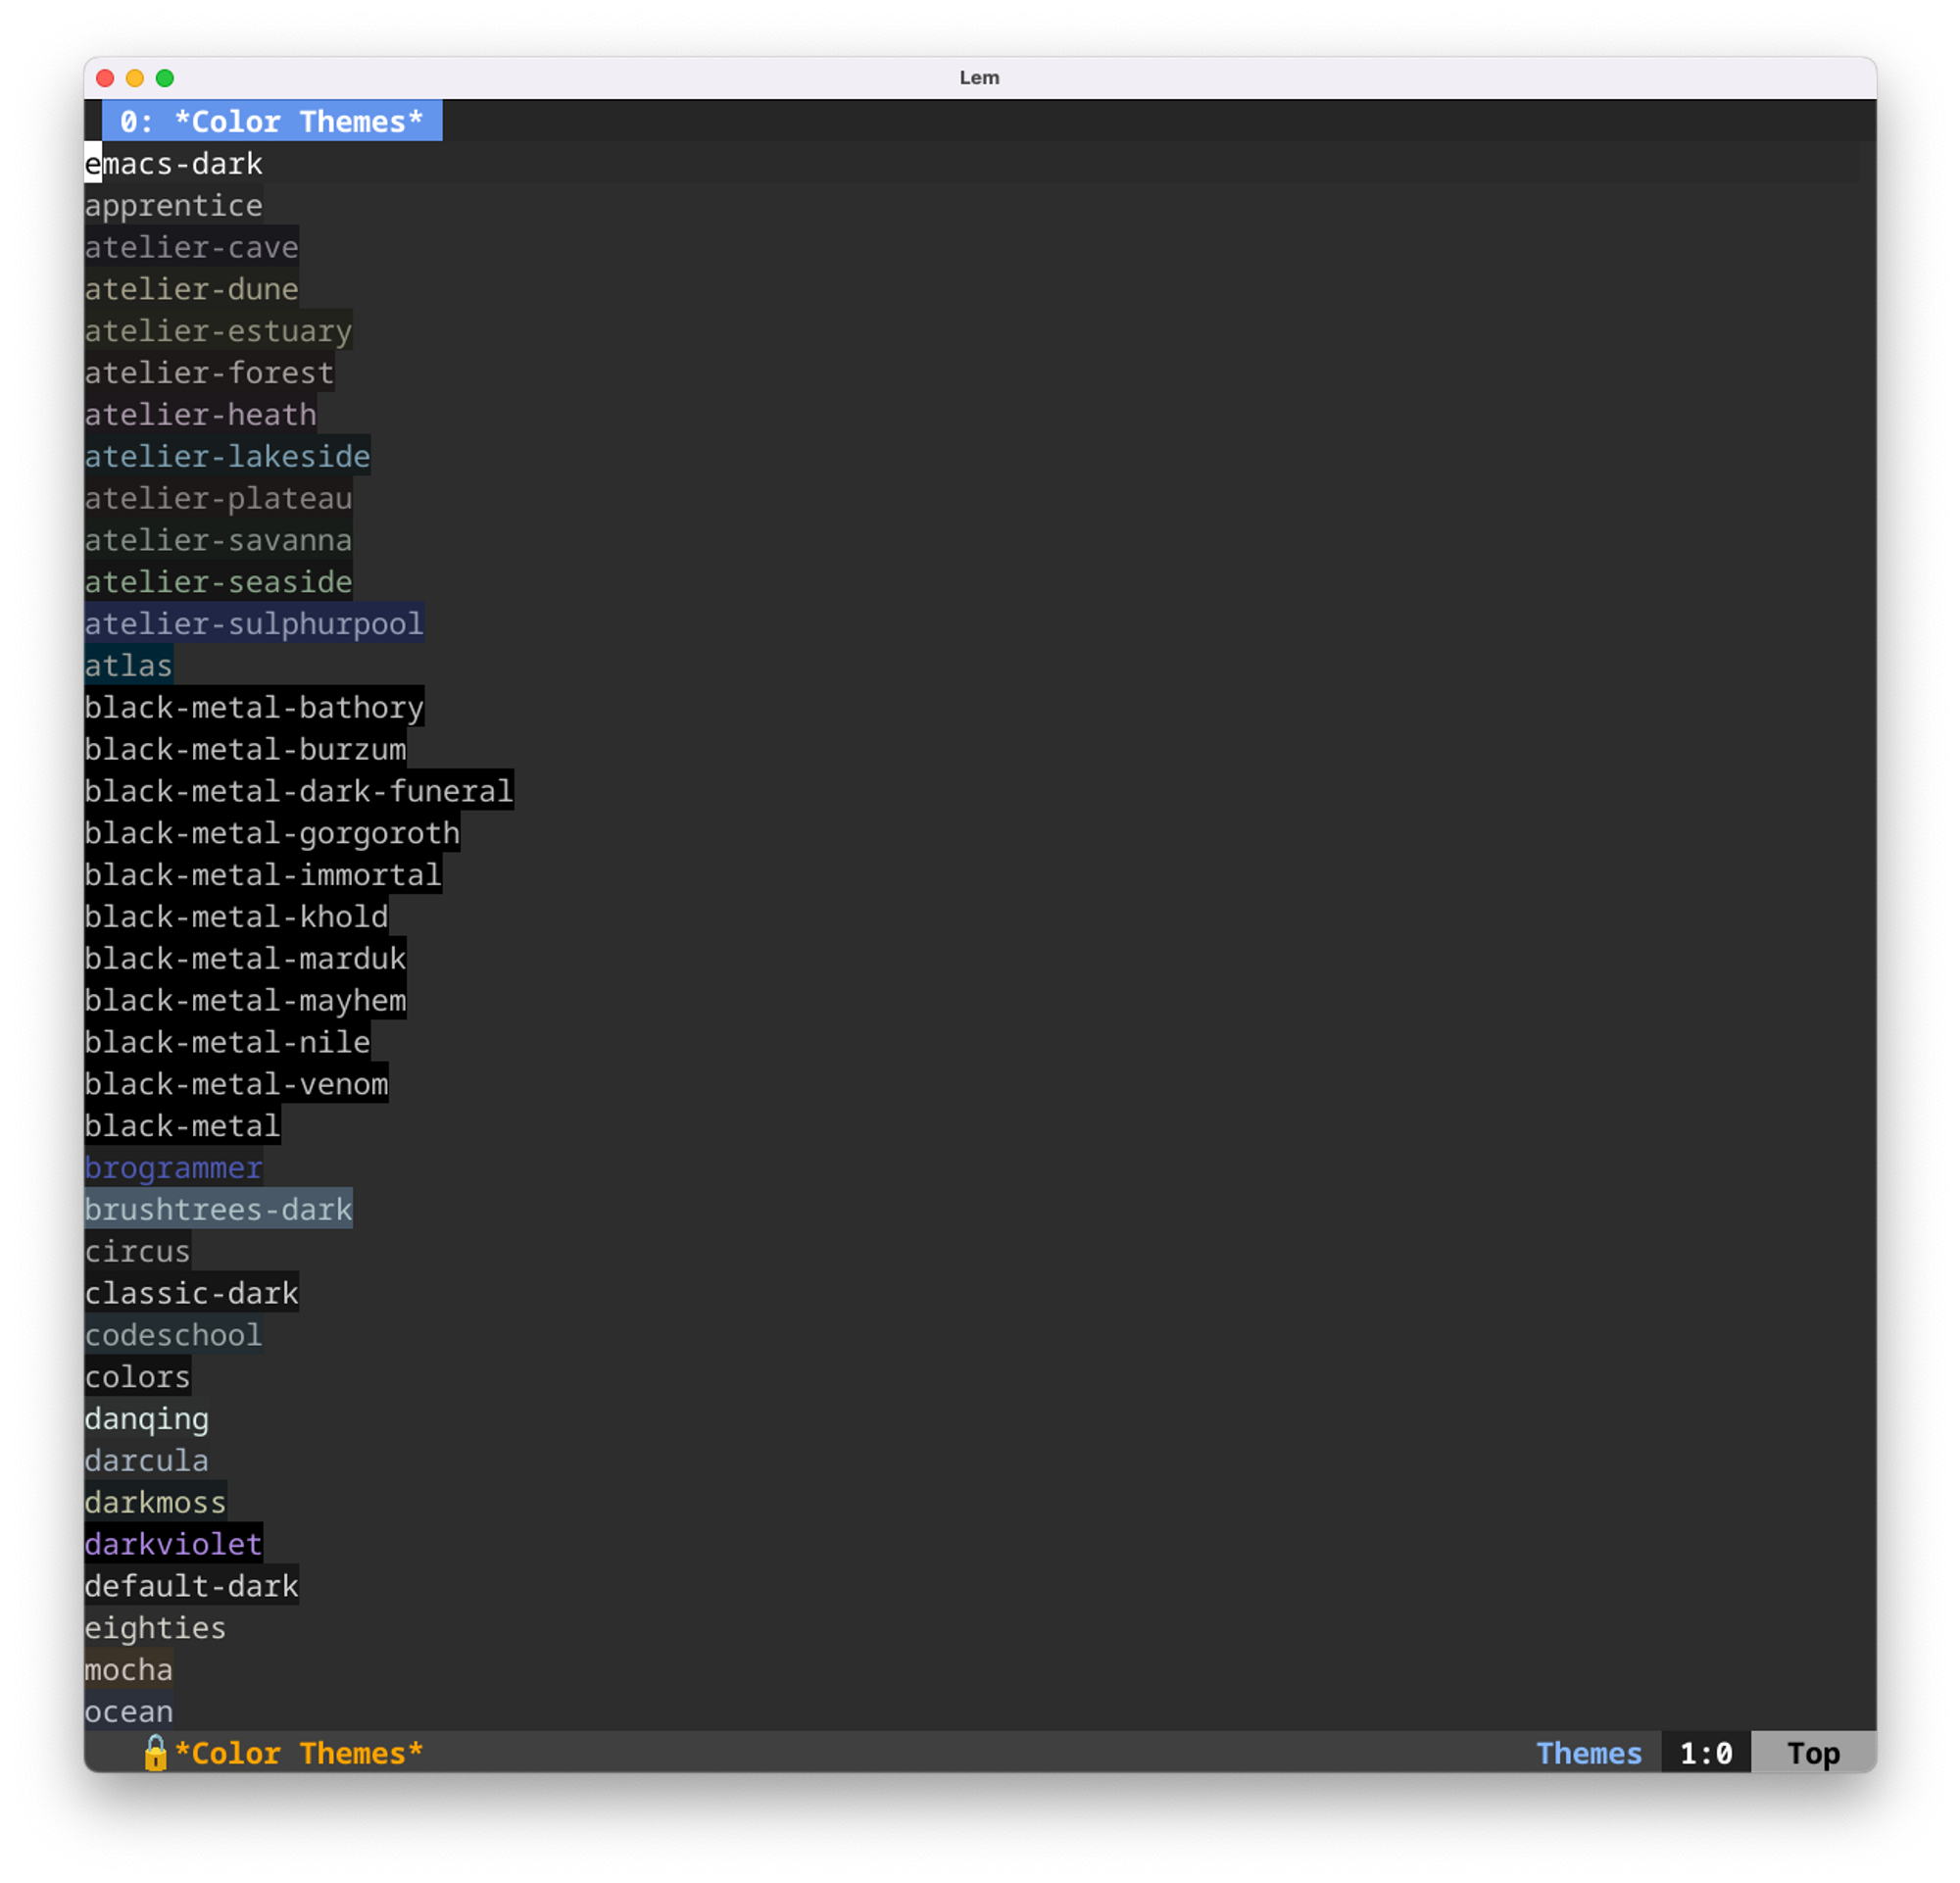Choose the darkviolet theme entry
This screenshot has width=1960, height=1883.
pyautogui.click(x=174, y=1545)
